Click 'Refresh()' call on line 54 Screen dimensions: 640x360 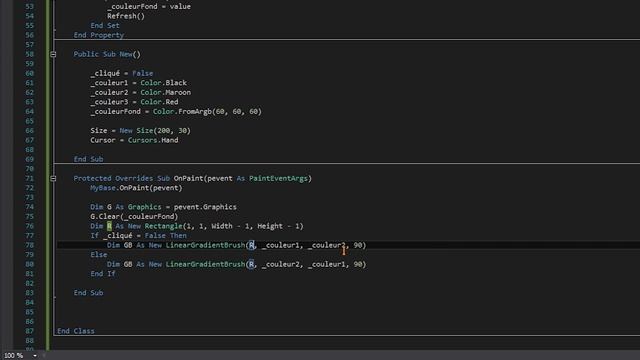click(x=126, y=16)
